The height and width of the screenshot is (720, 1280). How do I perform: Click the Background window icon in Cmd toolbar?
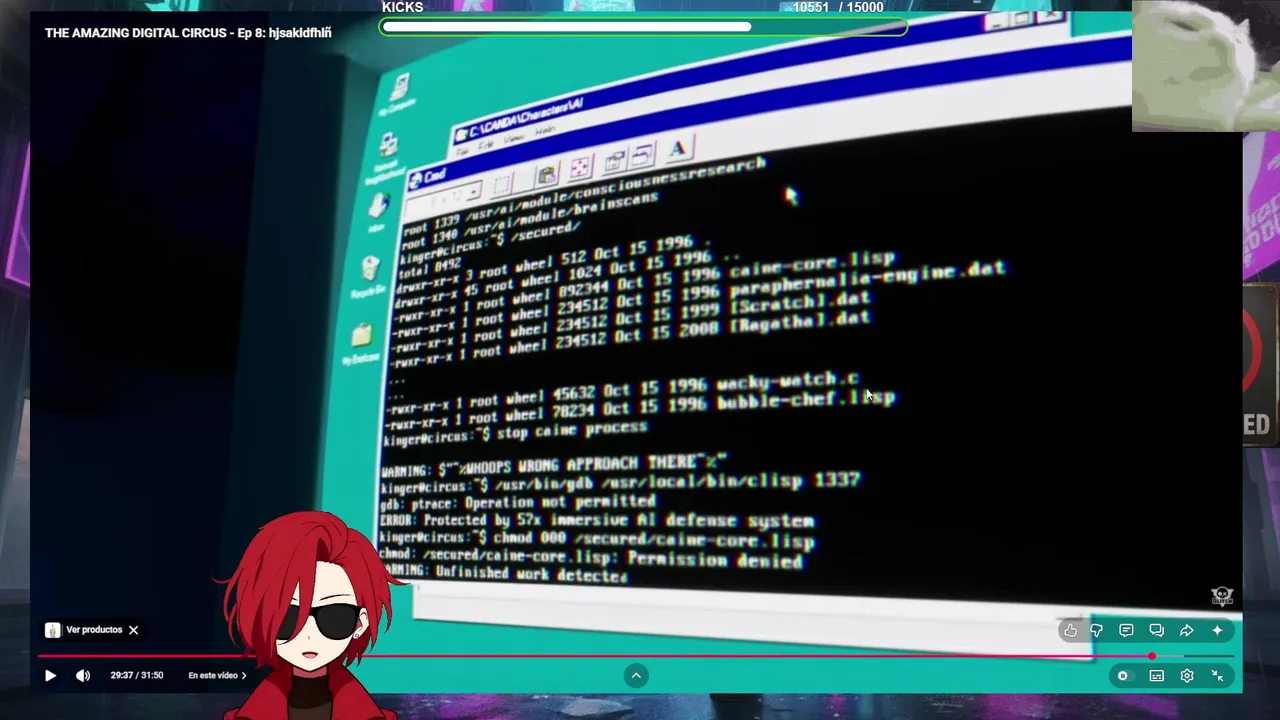643,155
